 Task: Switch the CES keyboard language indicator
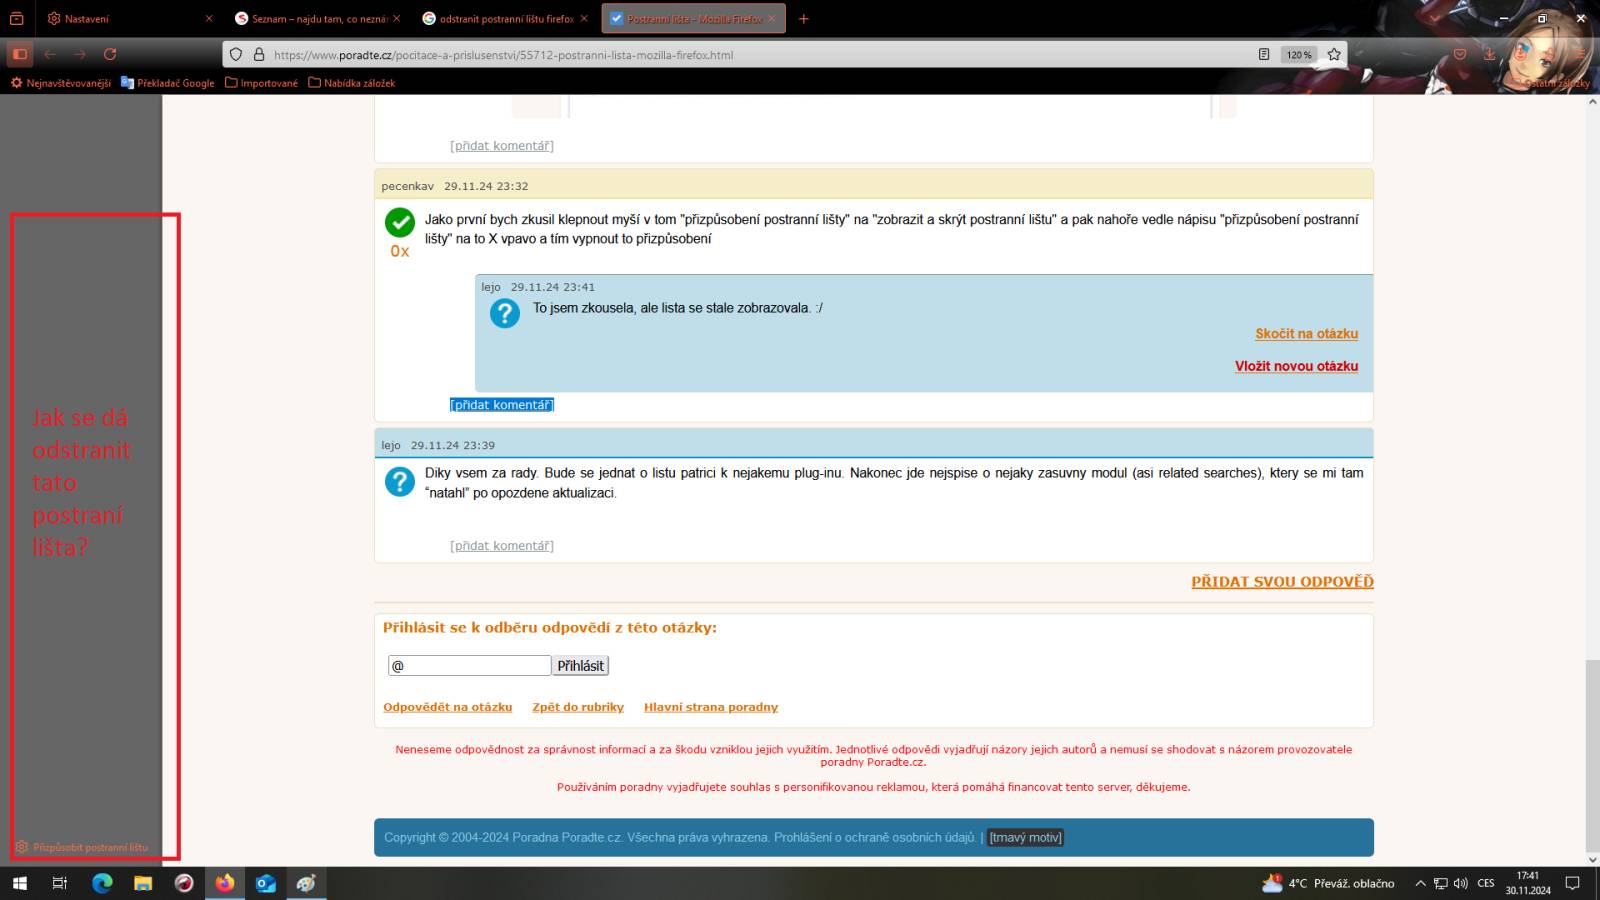point(1486,883)
